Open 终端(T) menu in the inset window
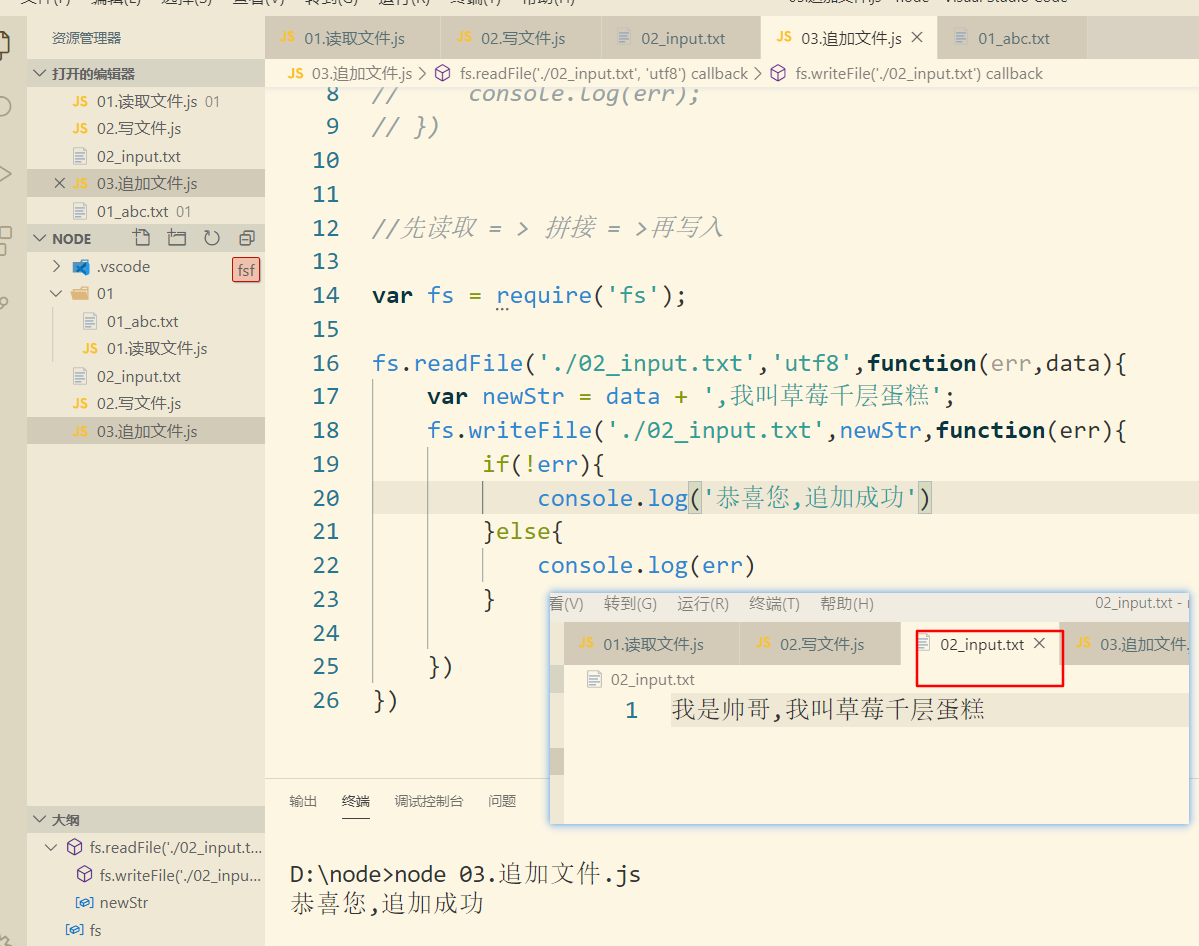This screenshot has width=1199, height=946. click(775, 603)
